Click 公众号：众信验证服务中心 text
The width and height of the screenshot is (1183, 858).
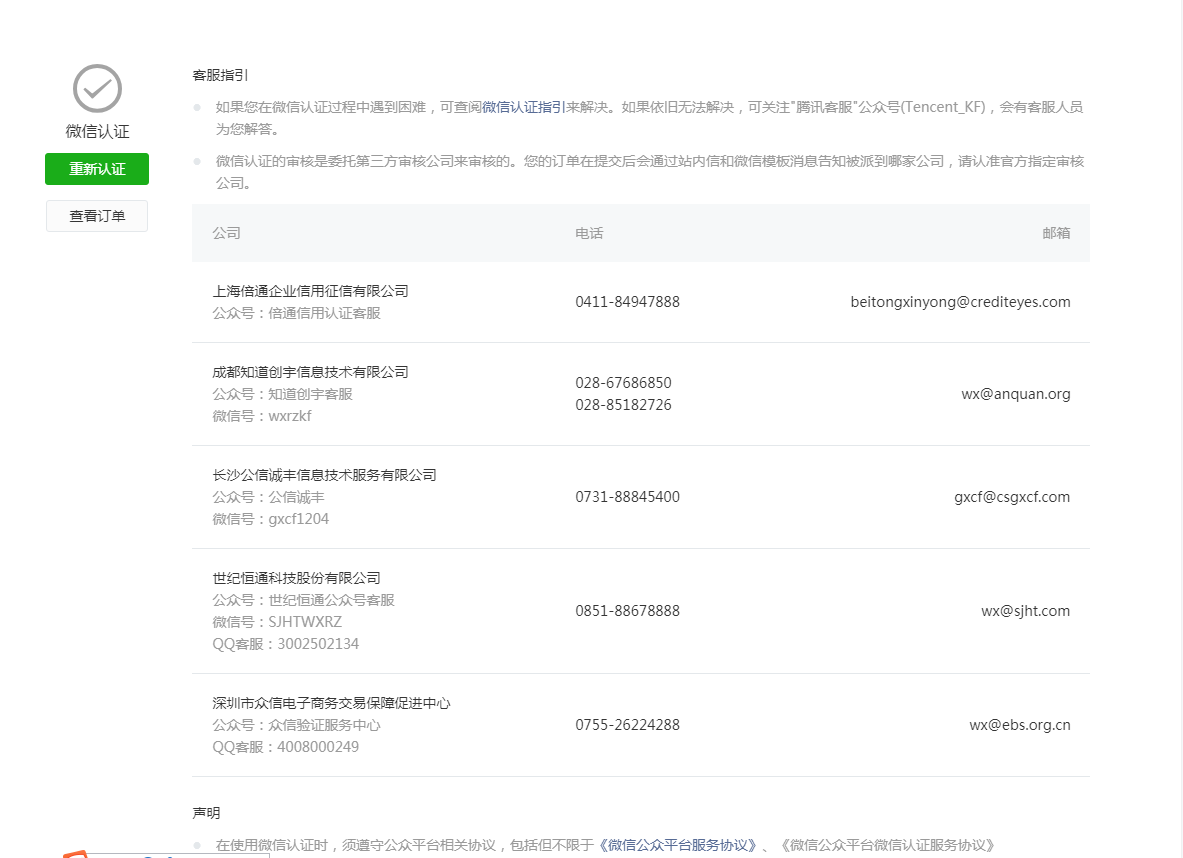coord(297,725)
